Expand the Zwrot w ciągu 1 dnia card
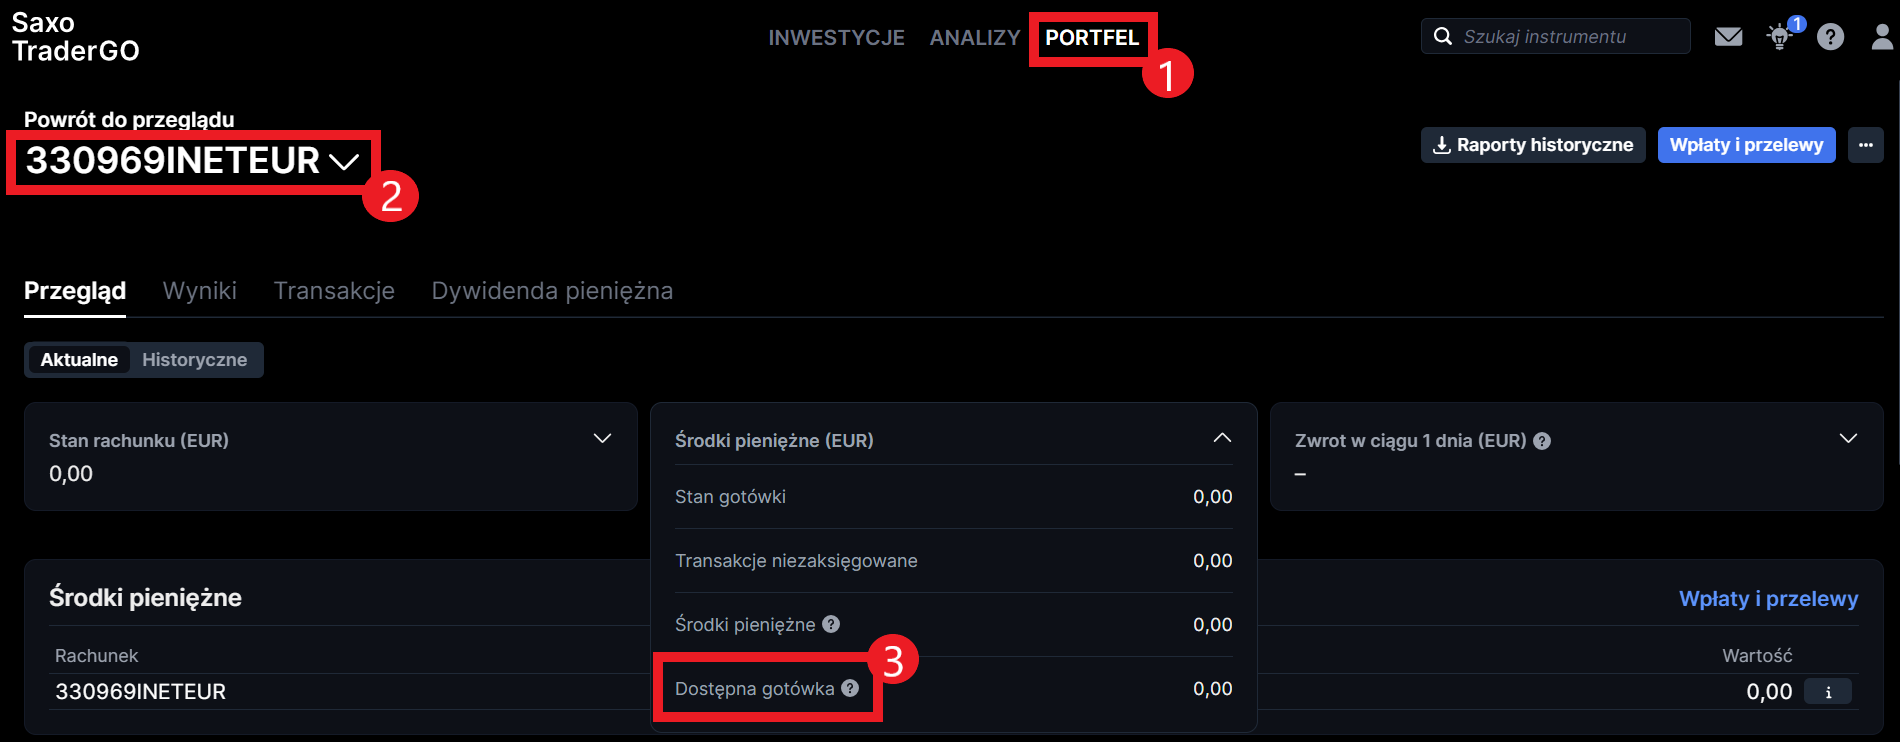The height and width of the screenshot is (742, 1900). 1848,439
